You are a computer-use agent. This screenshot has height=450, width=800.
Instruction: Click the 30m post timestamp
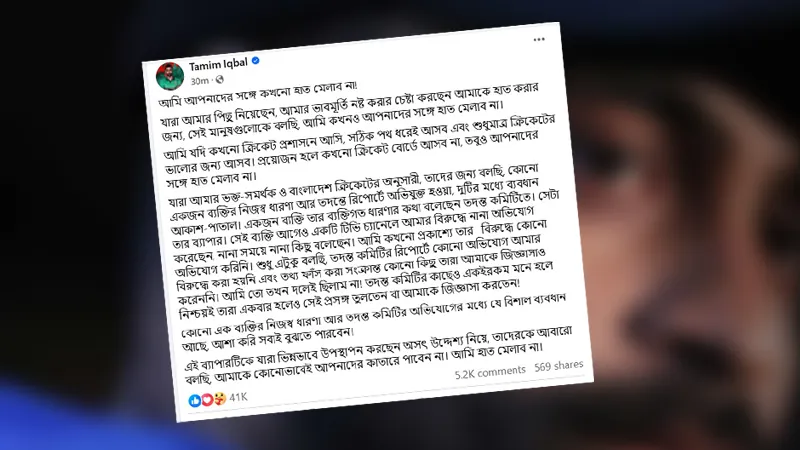pyautogui.click(x=199, y=81)
